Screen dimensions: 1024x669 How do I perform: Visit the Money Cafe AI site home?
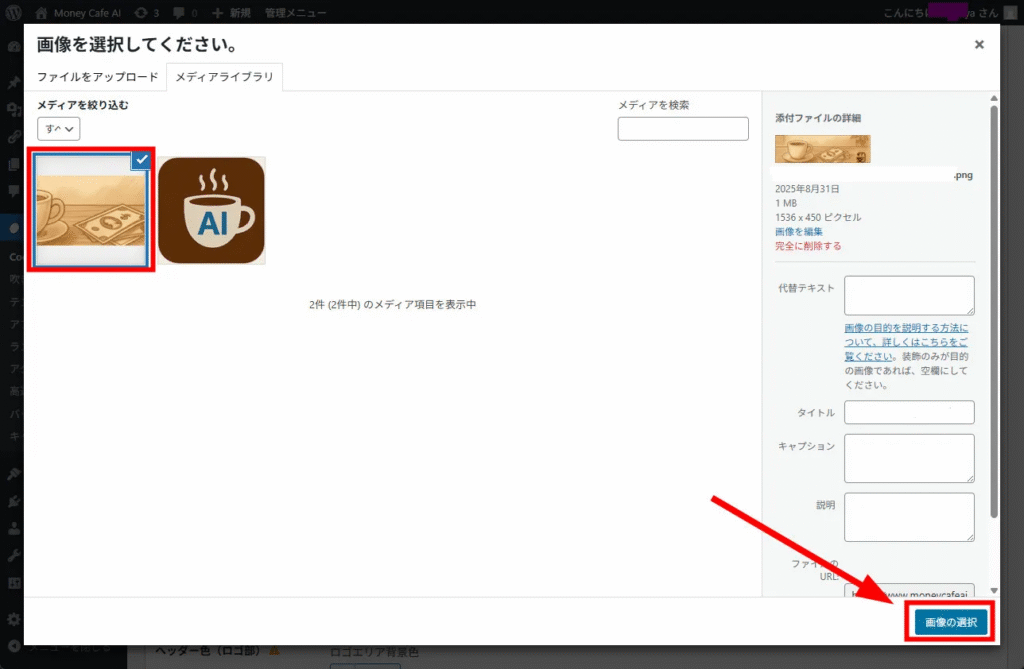78,12
